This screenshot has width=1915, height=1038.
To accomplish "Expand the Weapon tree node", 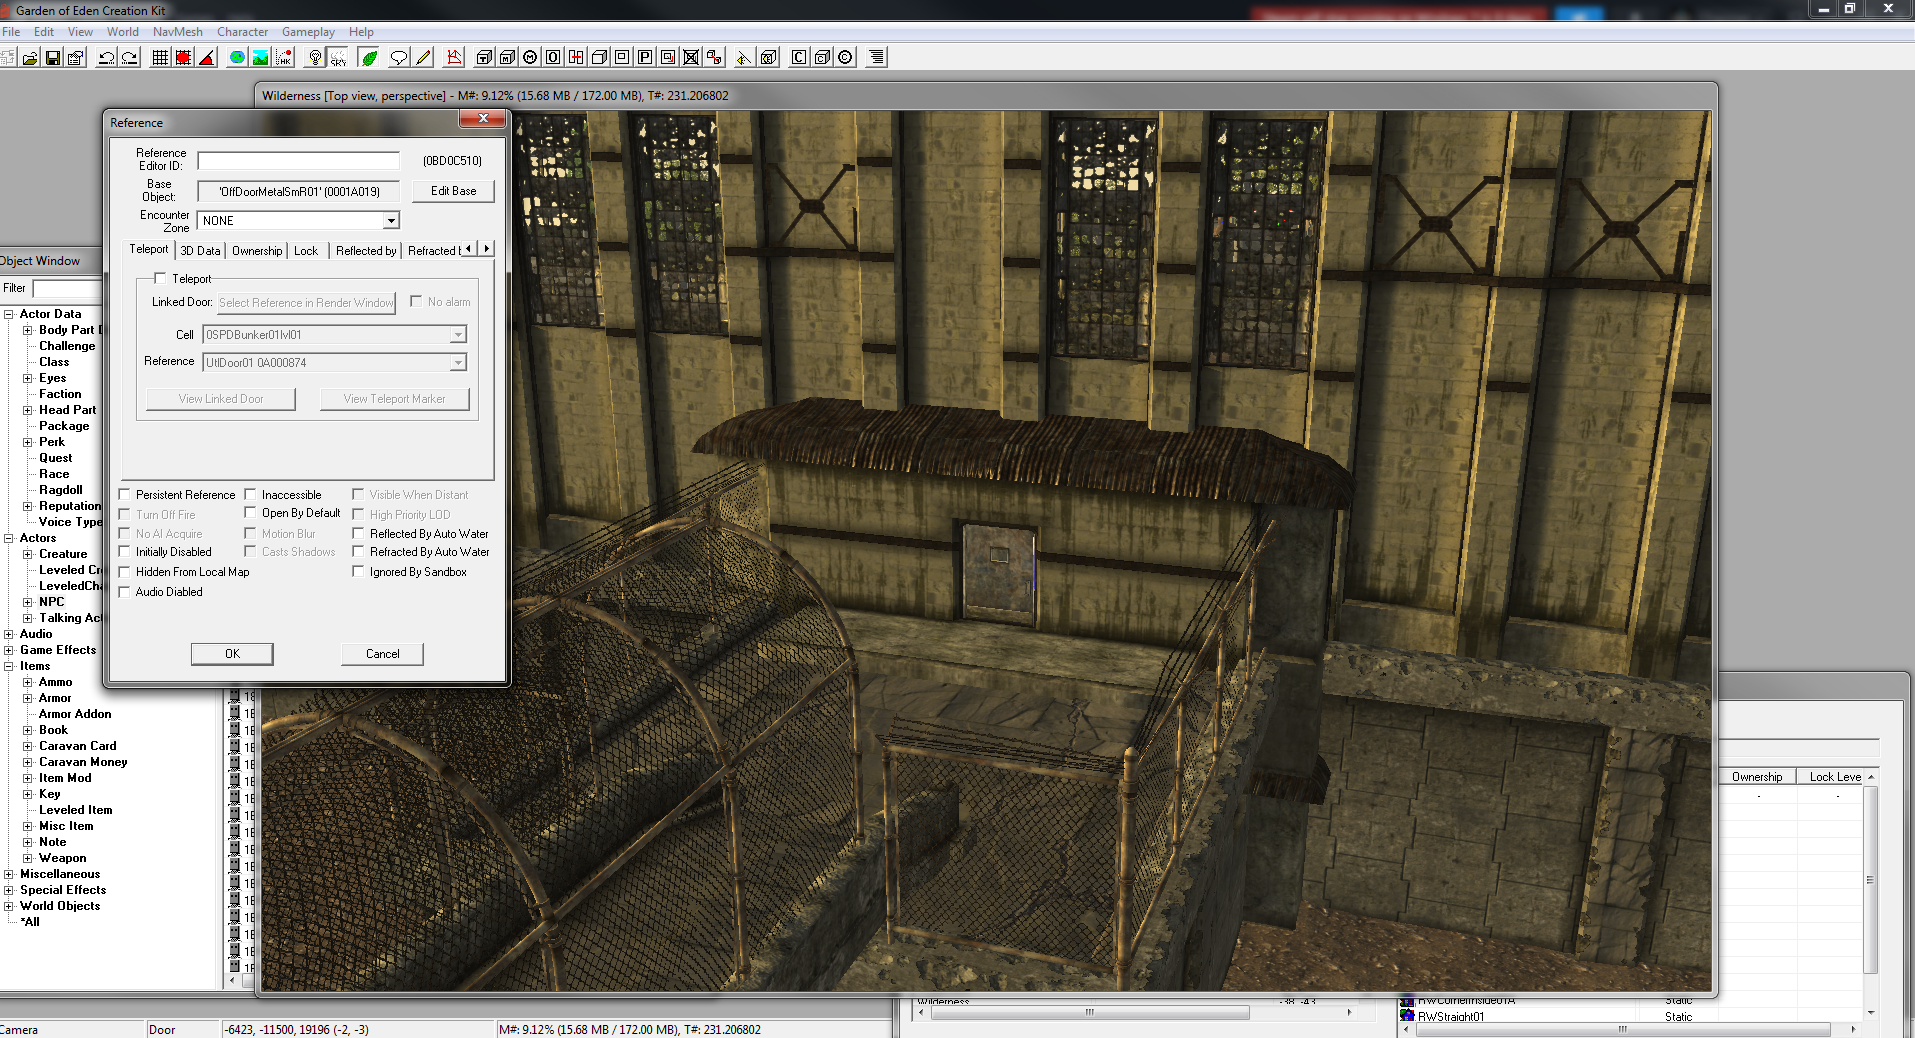I will click(x=28, y=858).
